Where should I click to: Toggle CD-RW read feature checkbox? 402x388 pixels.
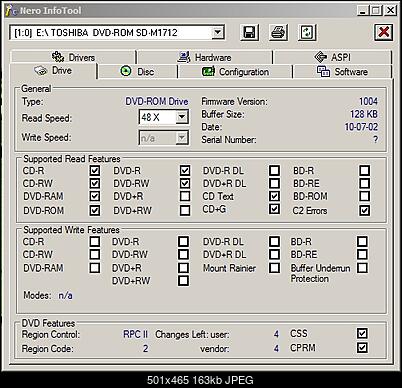click(x=95, y=183)
